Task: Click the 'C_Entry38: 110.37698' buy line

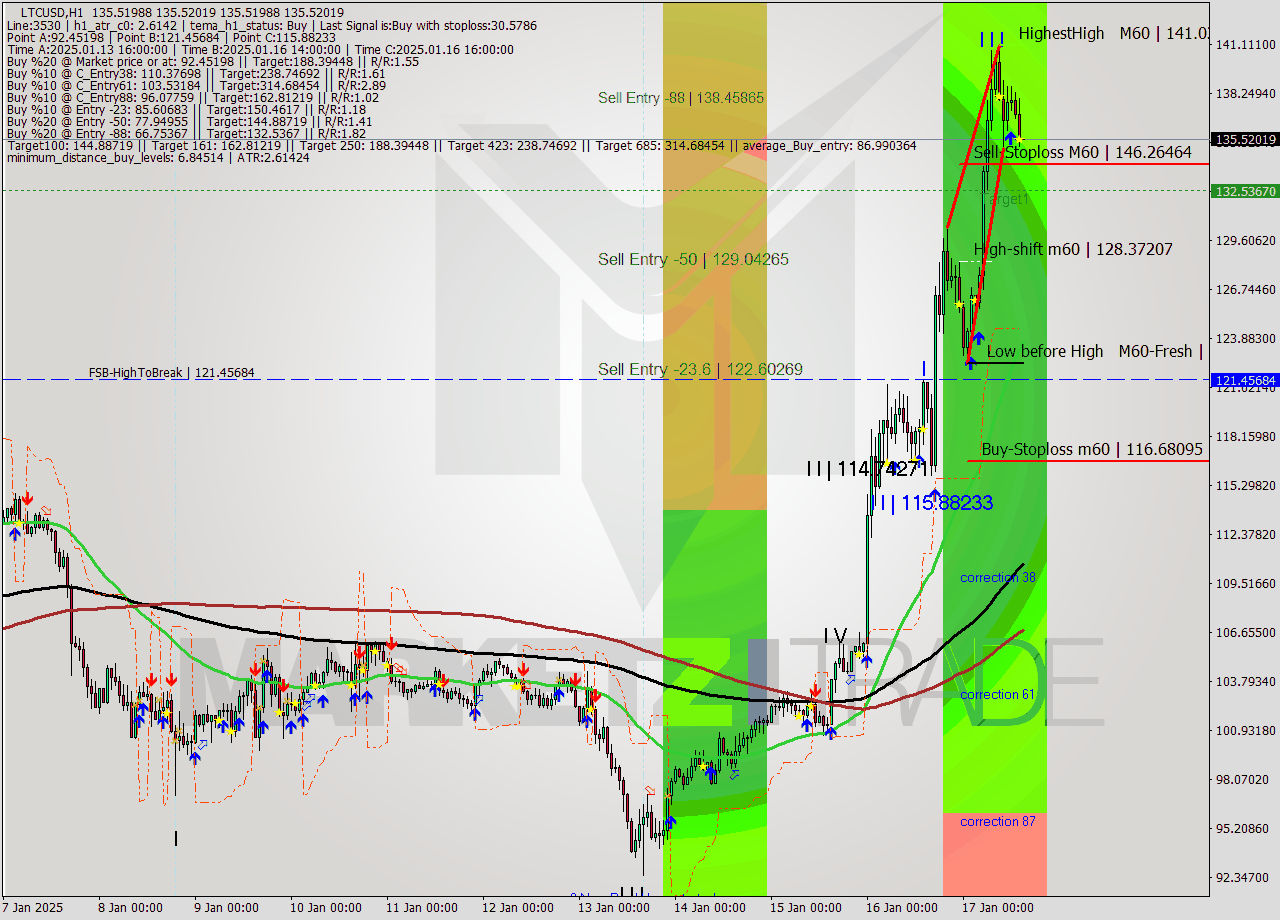Action: (x=196, y=73)
